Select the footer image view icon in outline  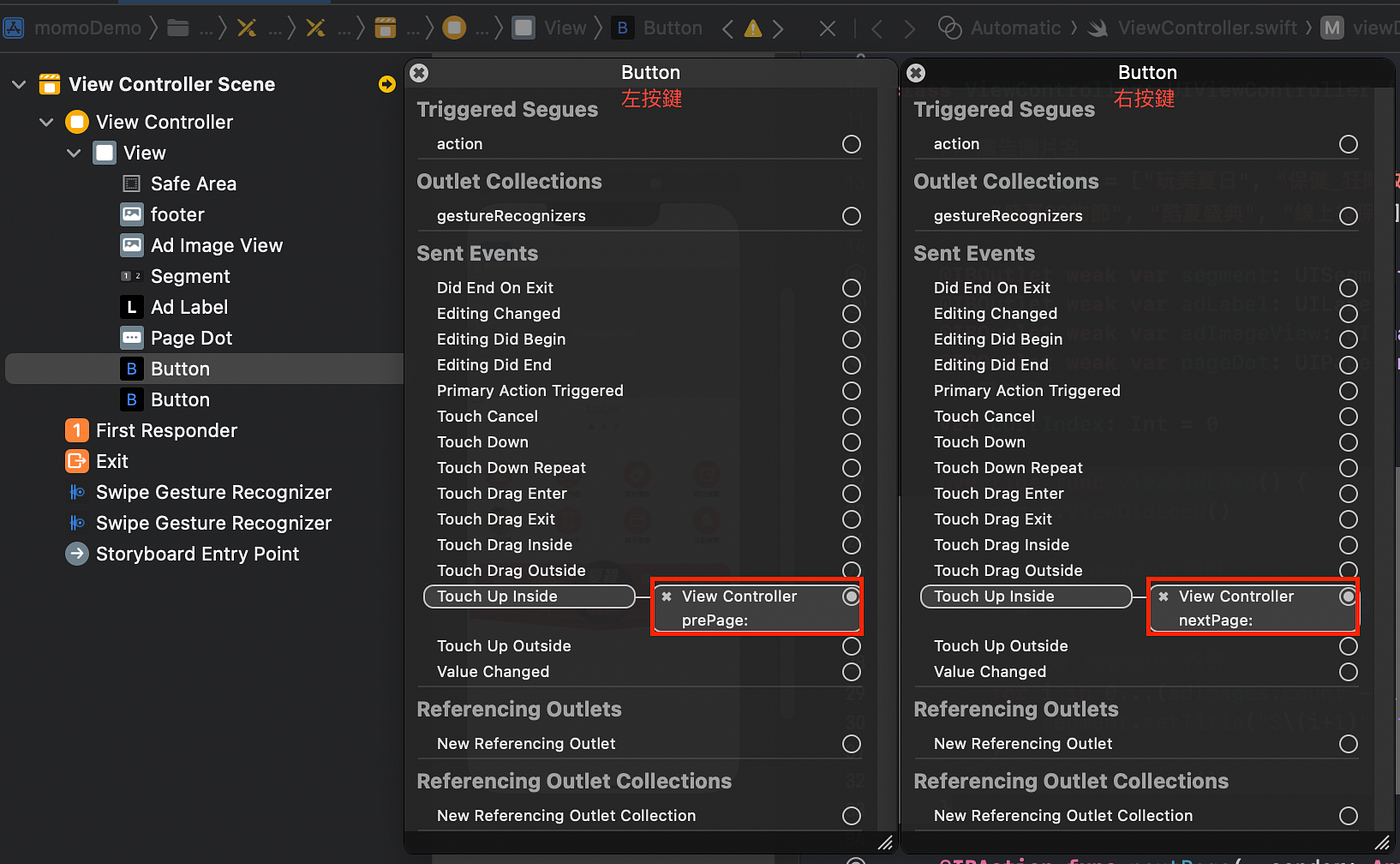coord(131,214)
